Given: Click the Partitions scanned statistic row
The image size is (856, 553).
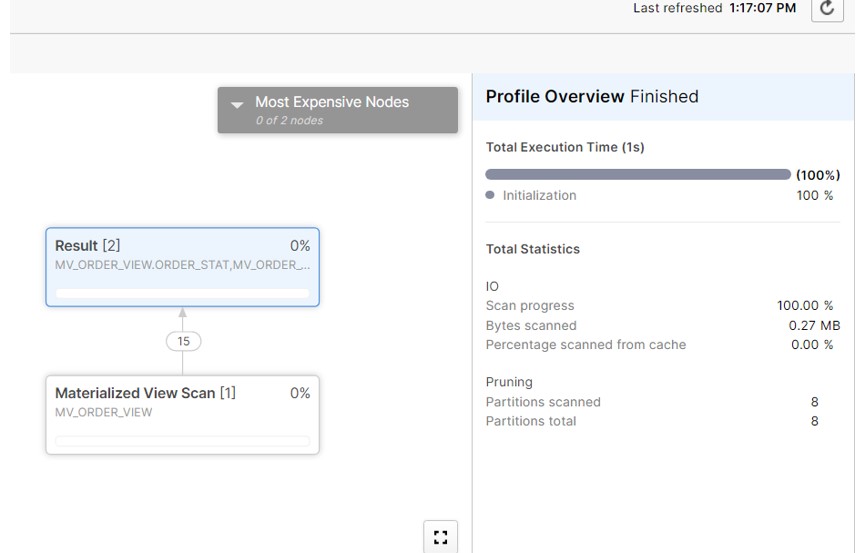Looking at the screenshot, I should (x=662, y=402).
